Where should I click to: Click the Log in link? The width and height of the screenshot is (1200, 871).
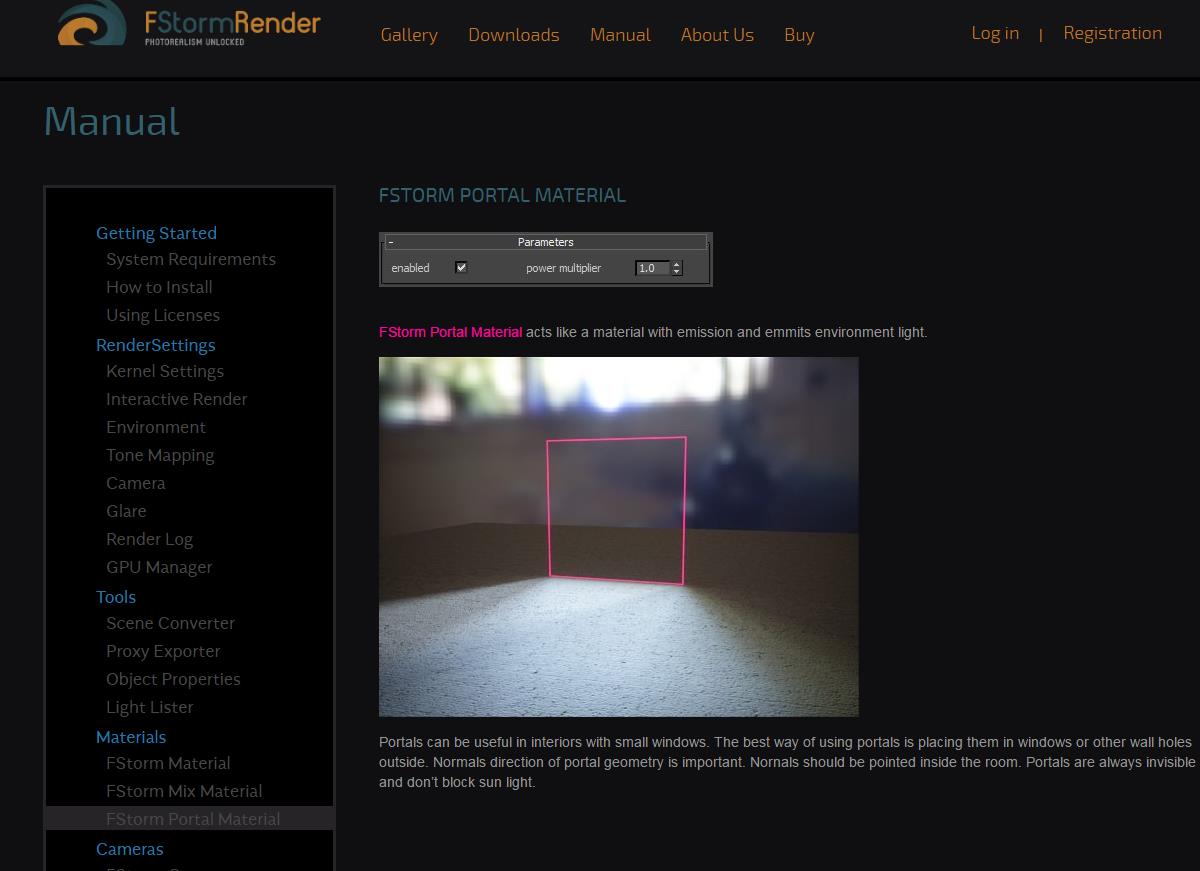tap(995, 33)
